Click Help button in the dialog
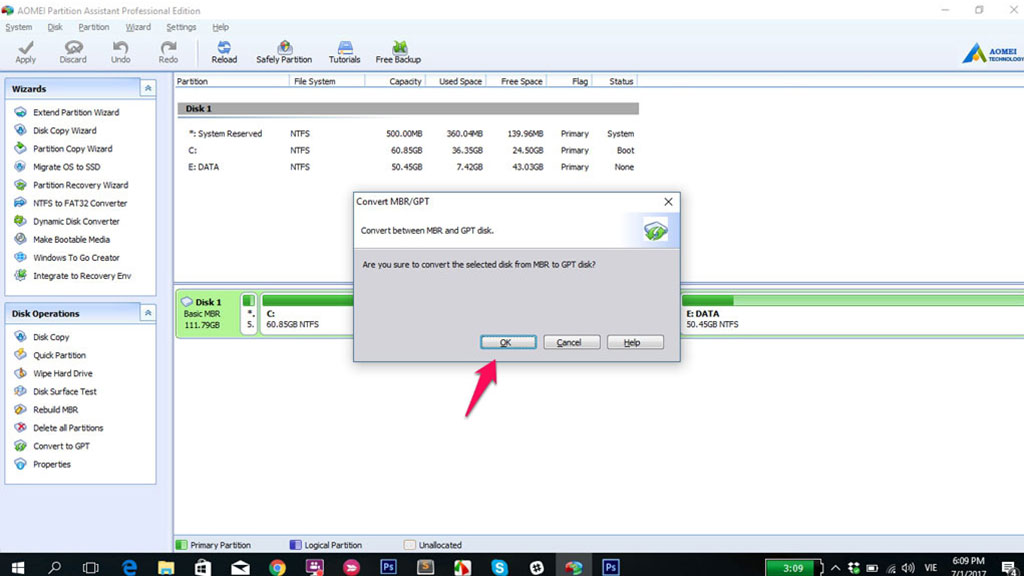This screenshot has height=576, width=1024. [x=635, y=342]
